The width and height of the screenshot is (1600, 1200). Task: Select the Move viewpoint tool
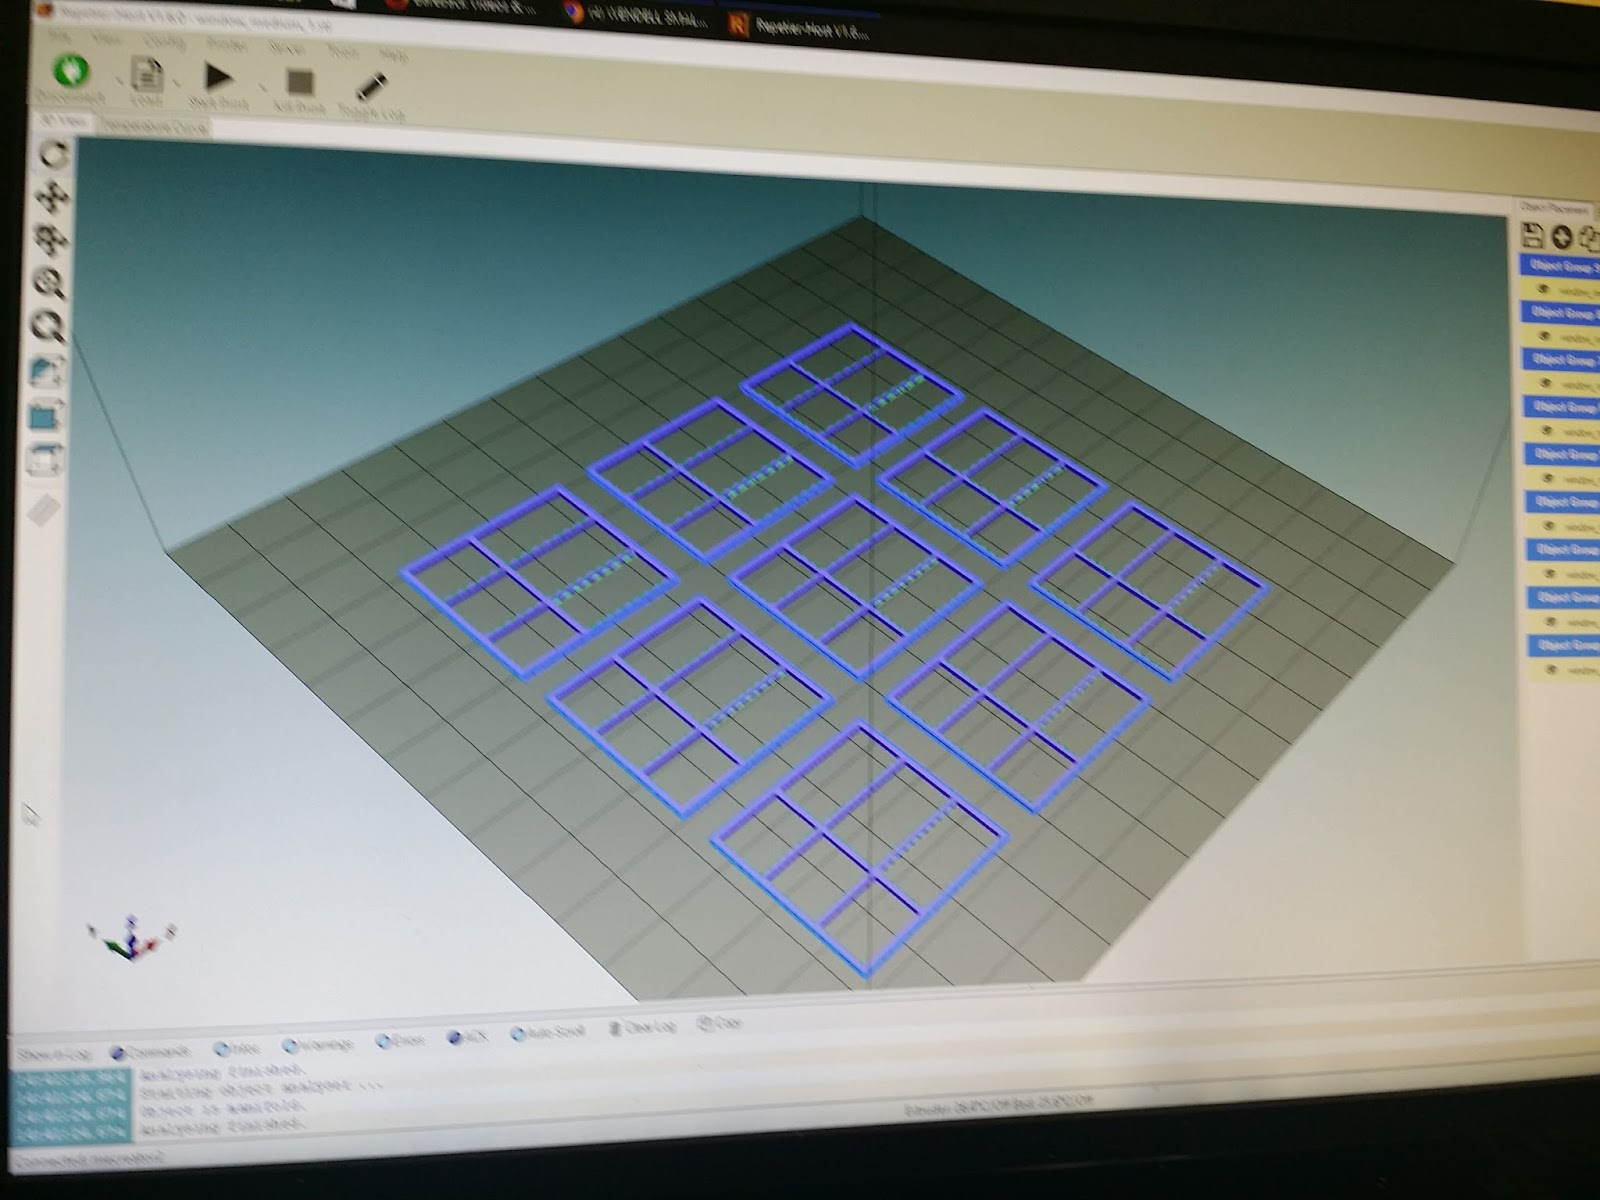pos(53,197)
